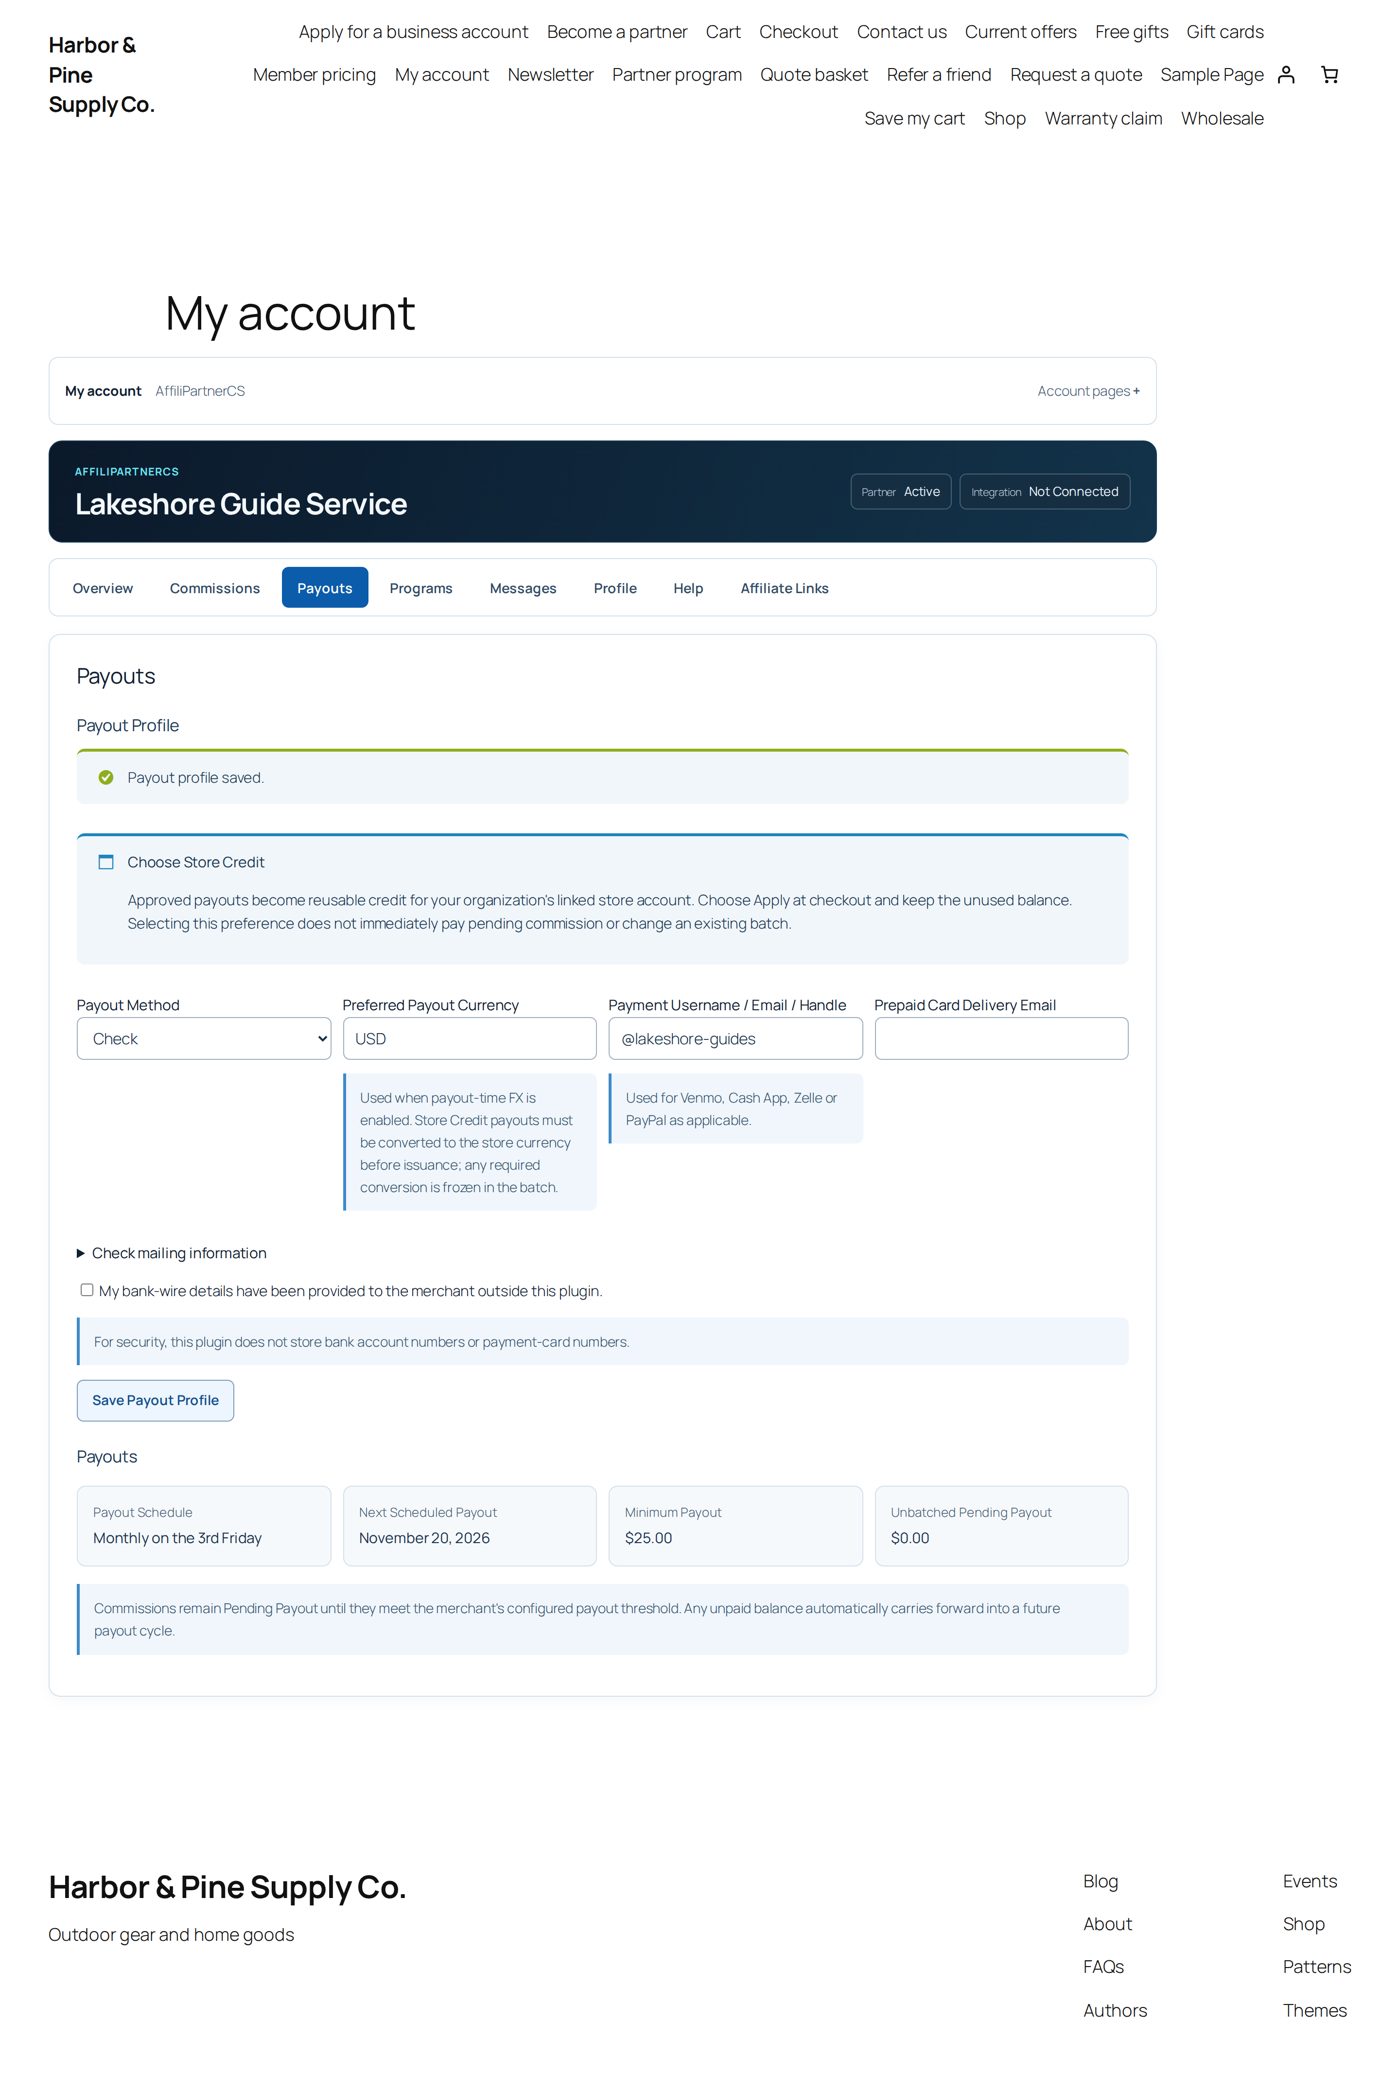Open the Newsletter navigation link

click(x=550, y=75)
